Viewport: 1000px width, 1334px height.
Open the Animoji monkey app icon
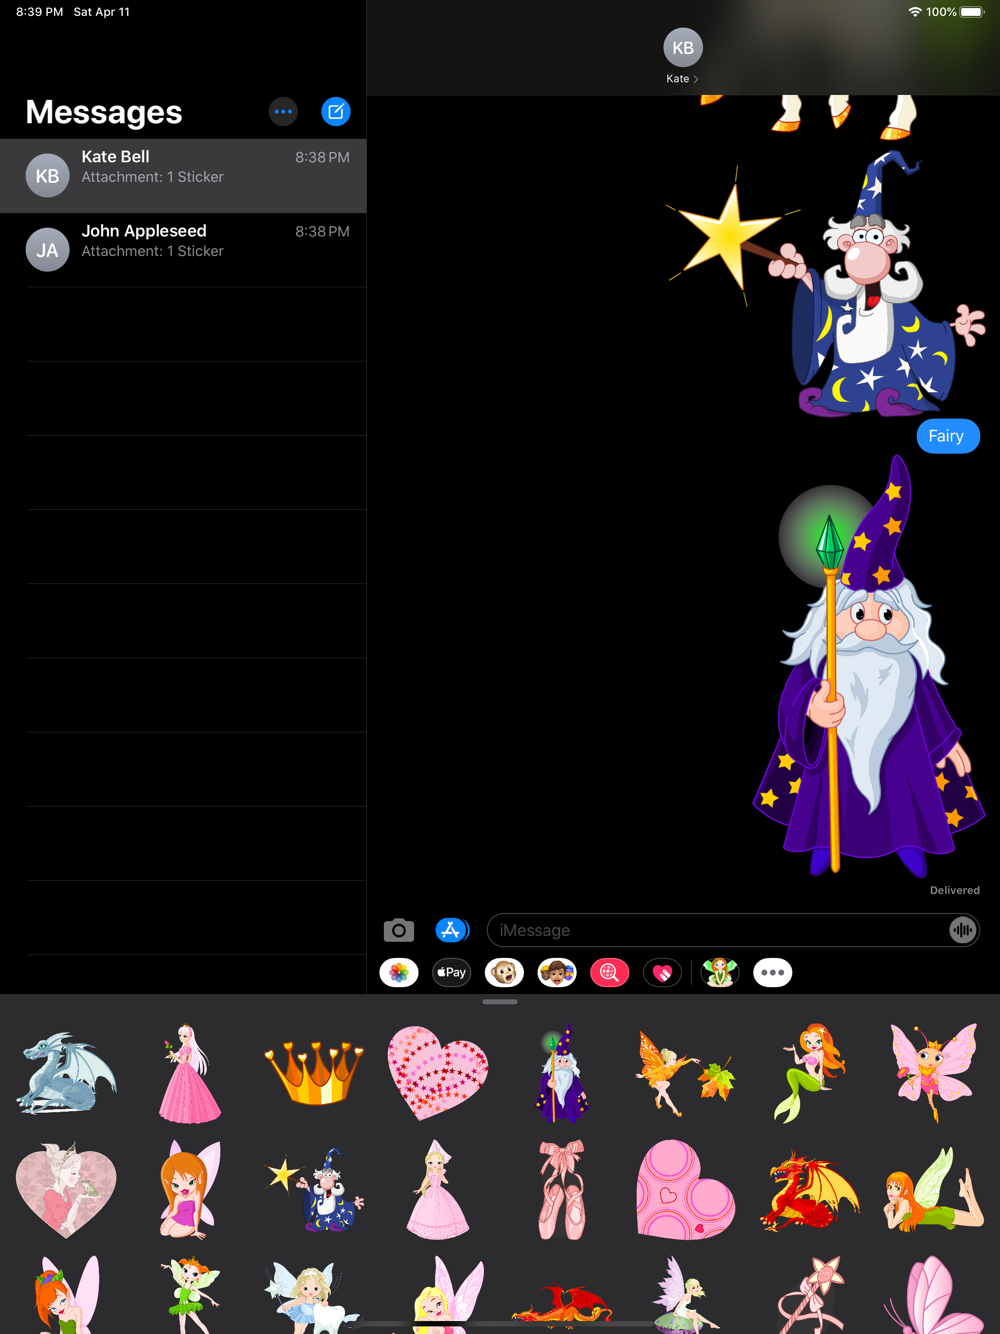coord(504,972)
